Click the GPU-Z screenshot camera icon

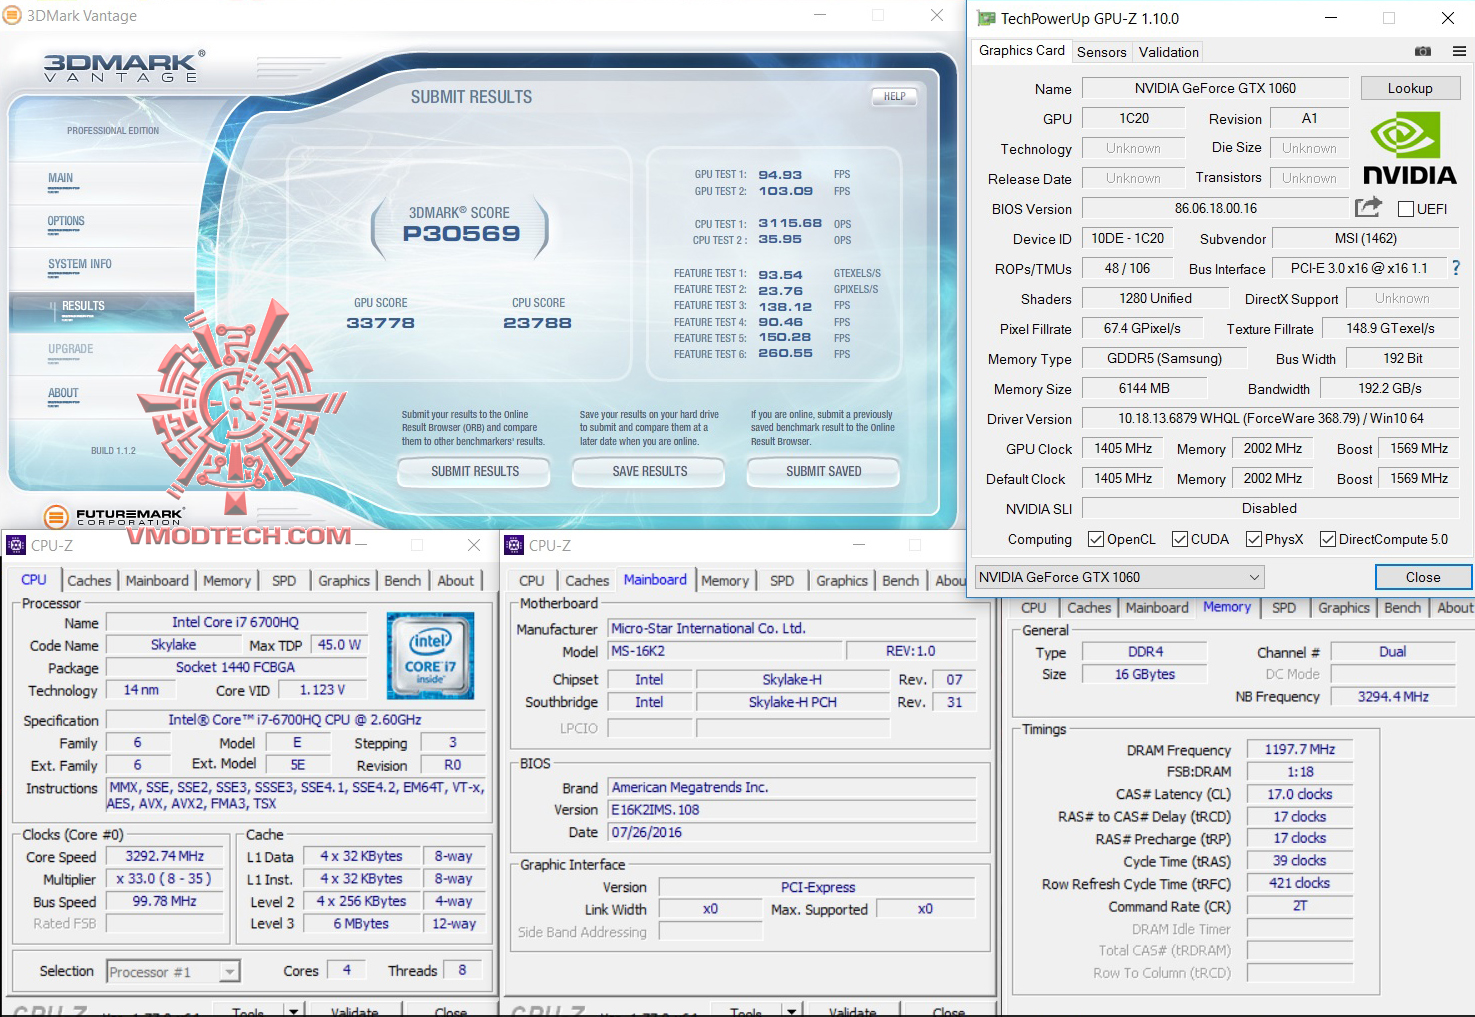pos(1423,51)
